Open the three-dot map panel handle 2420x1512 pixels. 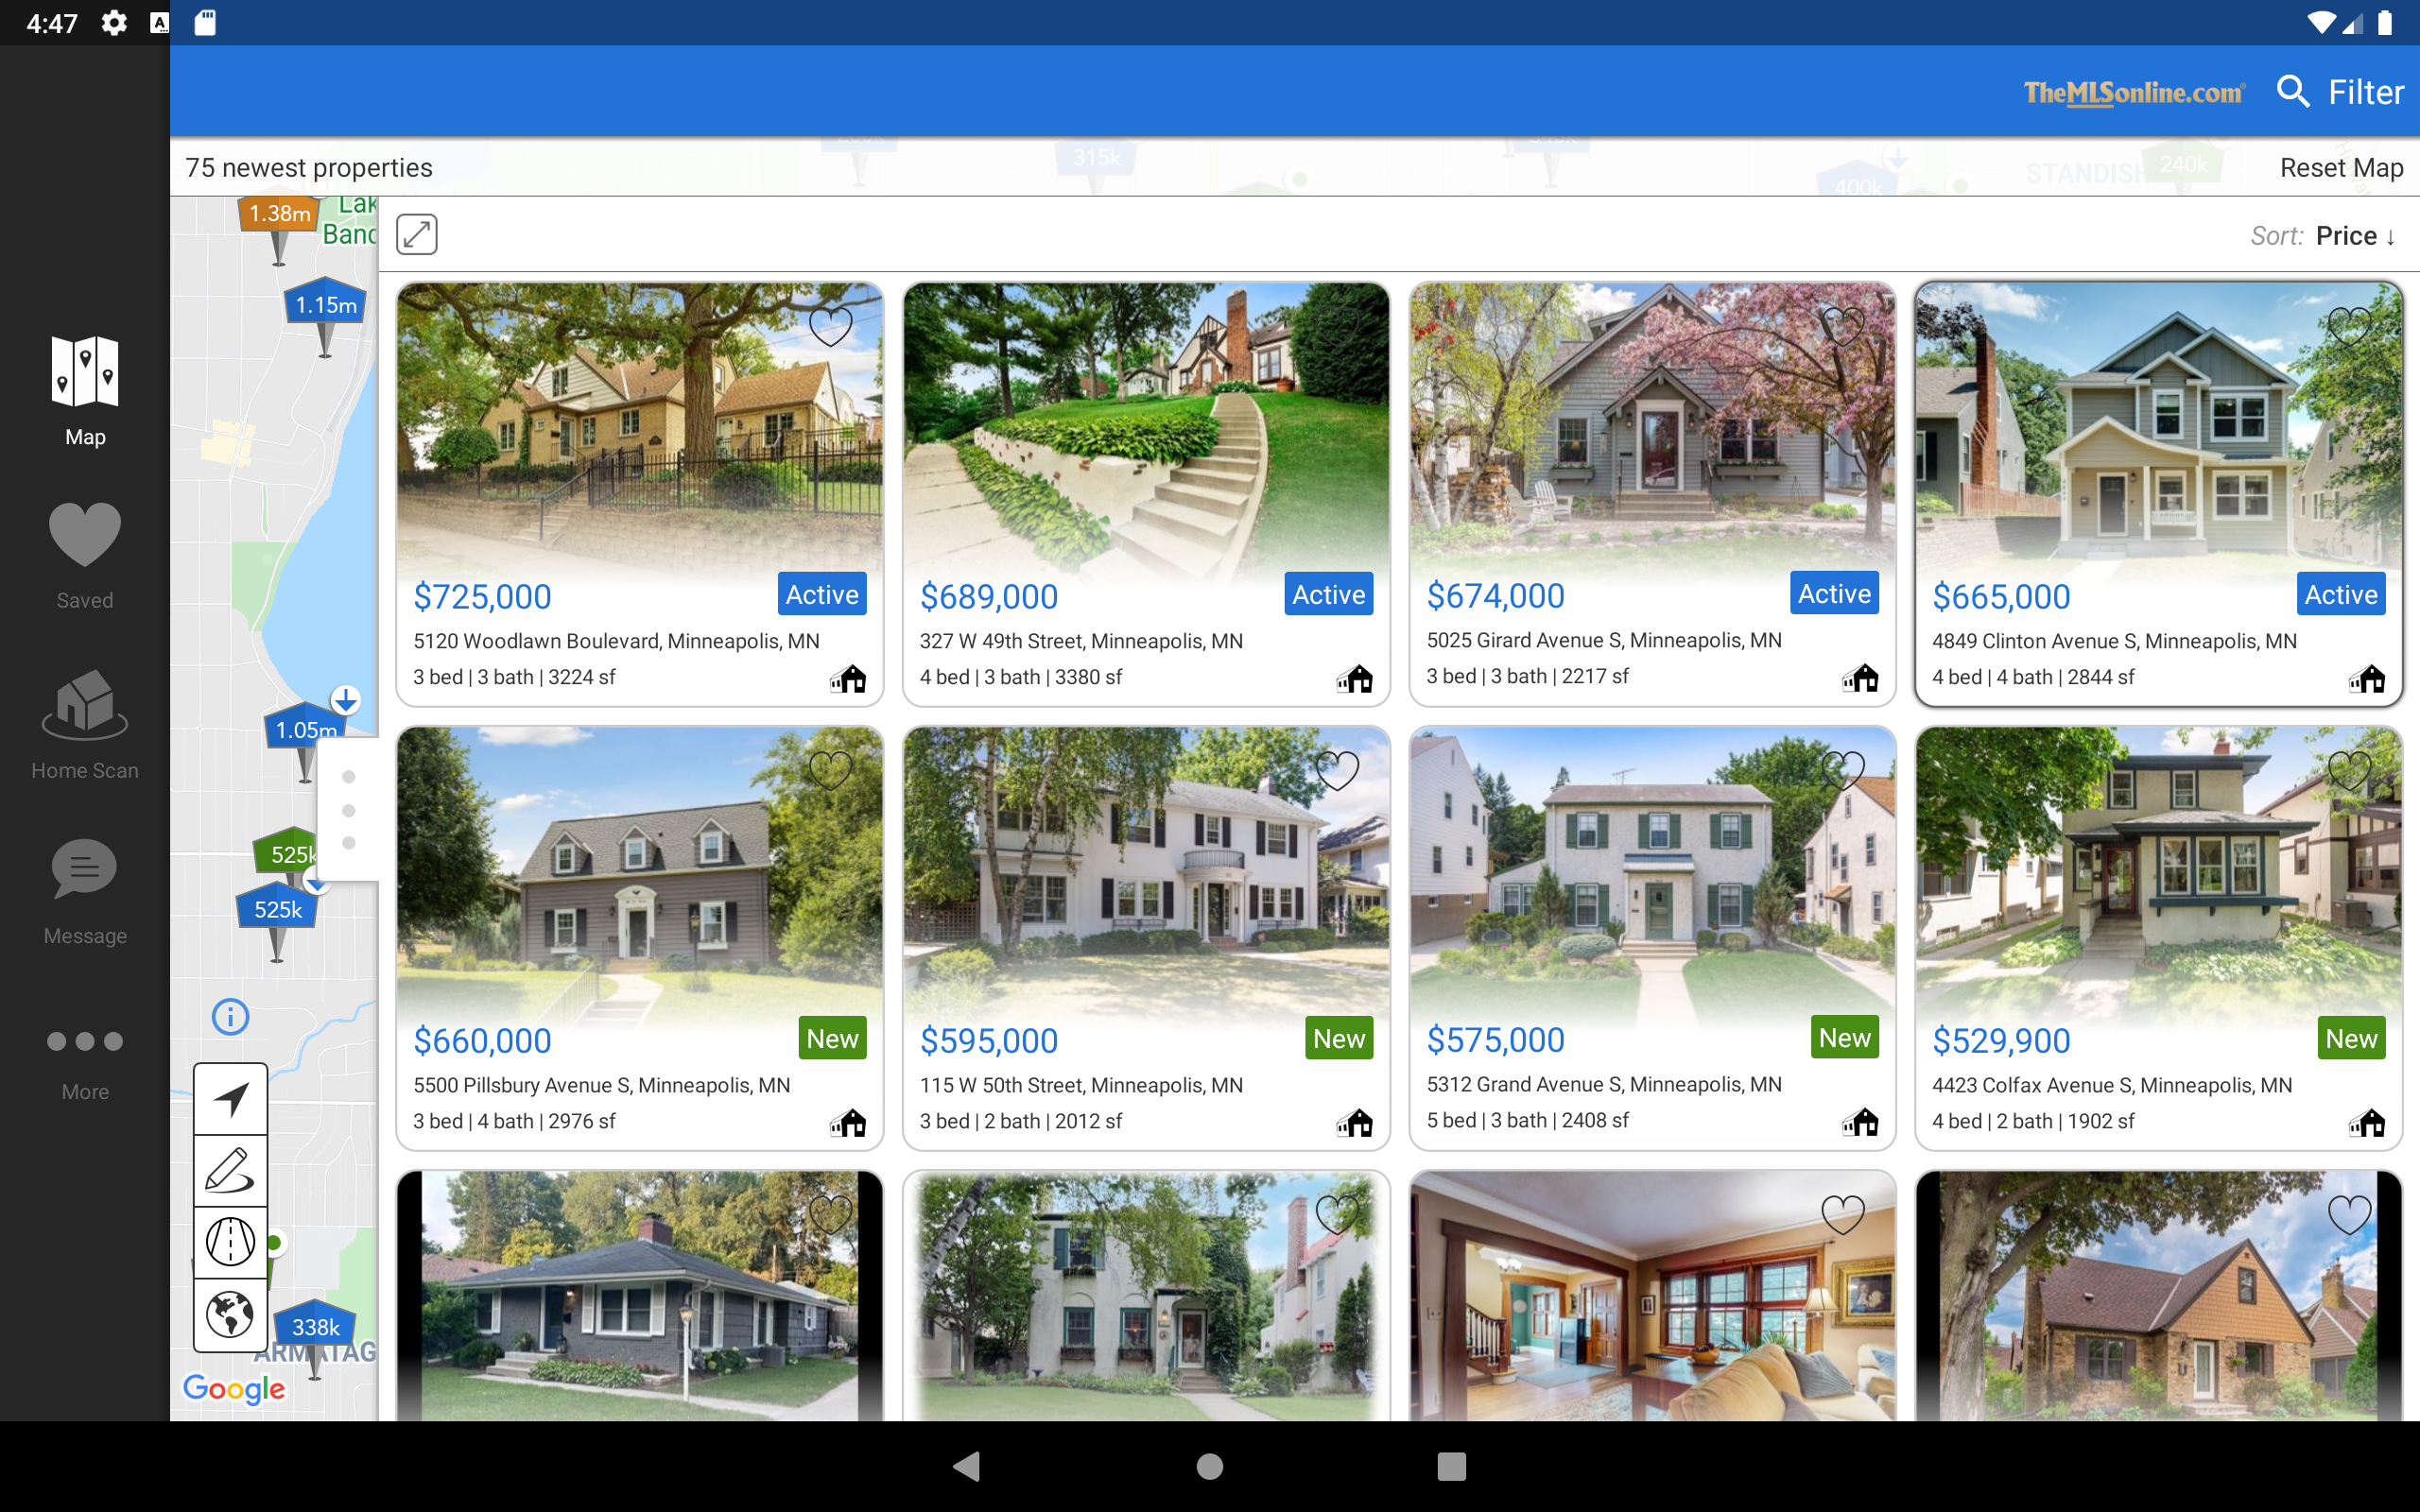point(348,810)
